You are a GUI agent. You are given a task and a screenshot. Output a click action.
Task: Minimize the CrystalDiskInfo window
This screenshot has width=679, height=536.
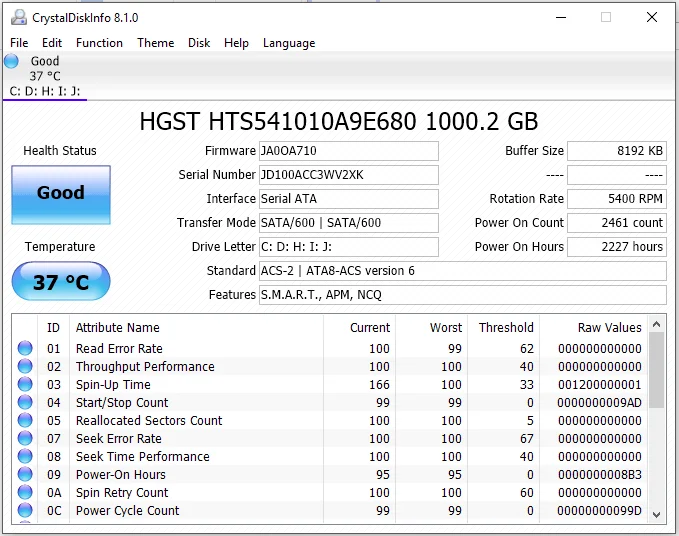point(561,17)
